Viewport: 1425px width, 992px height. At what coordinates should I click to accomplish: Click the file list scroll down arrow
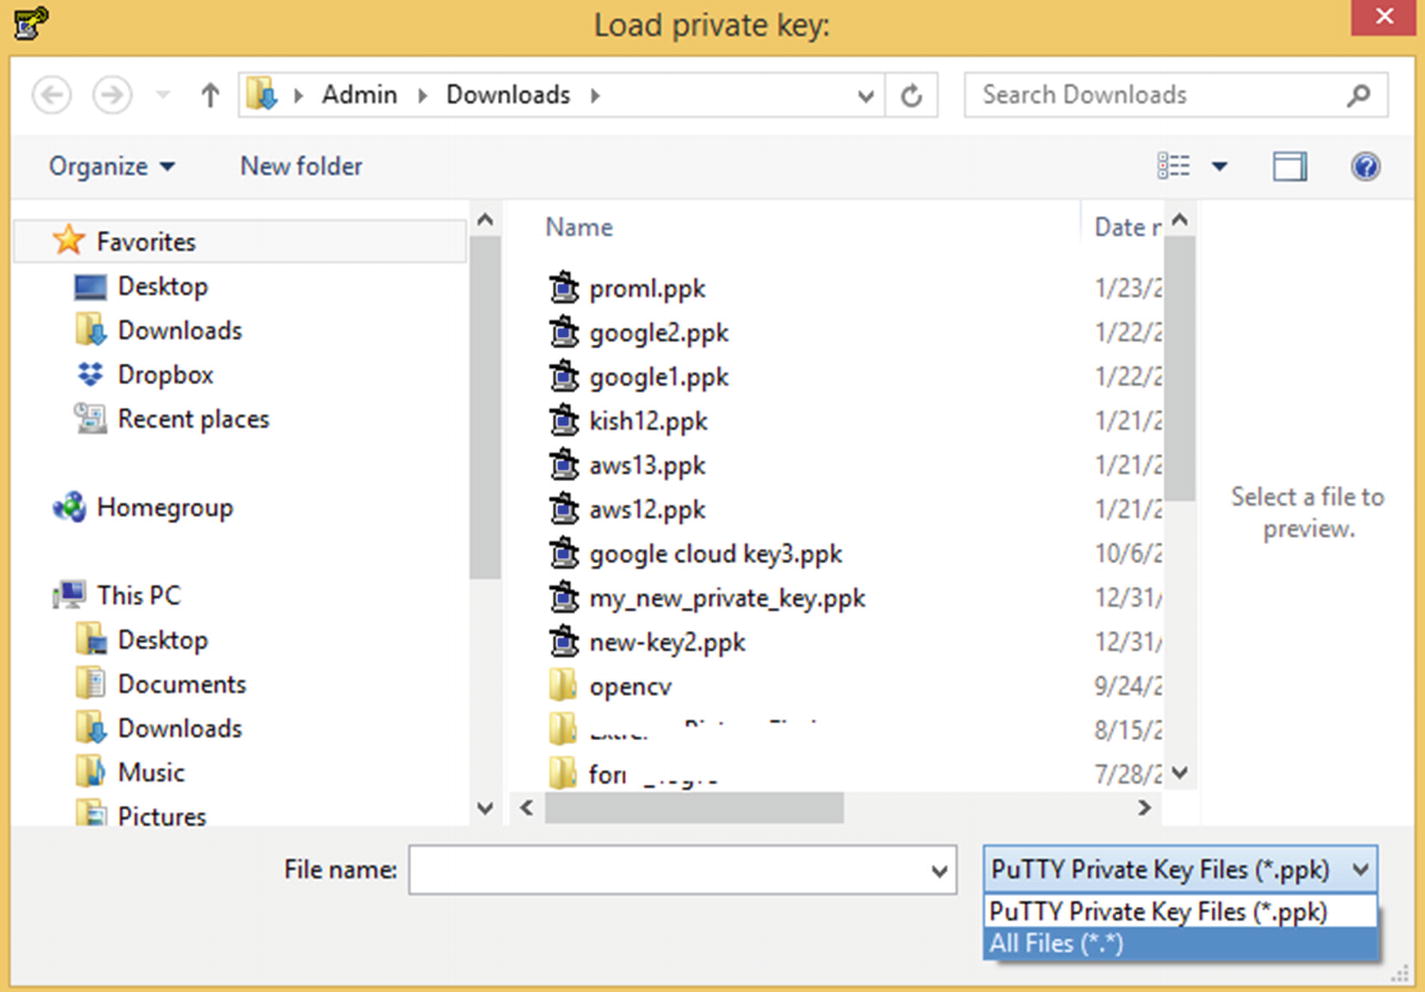pyautogui.click(x=1180, y=772)
